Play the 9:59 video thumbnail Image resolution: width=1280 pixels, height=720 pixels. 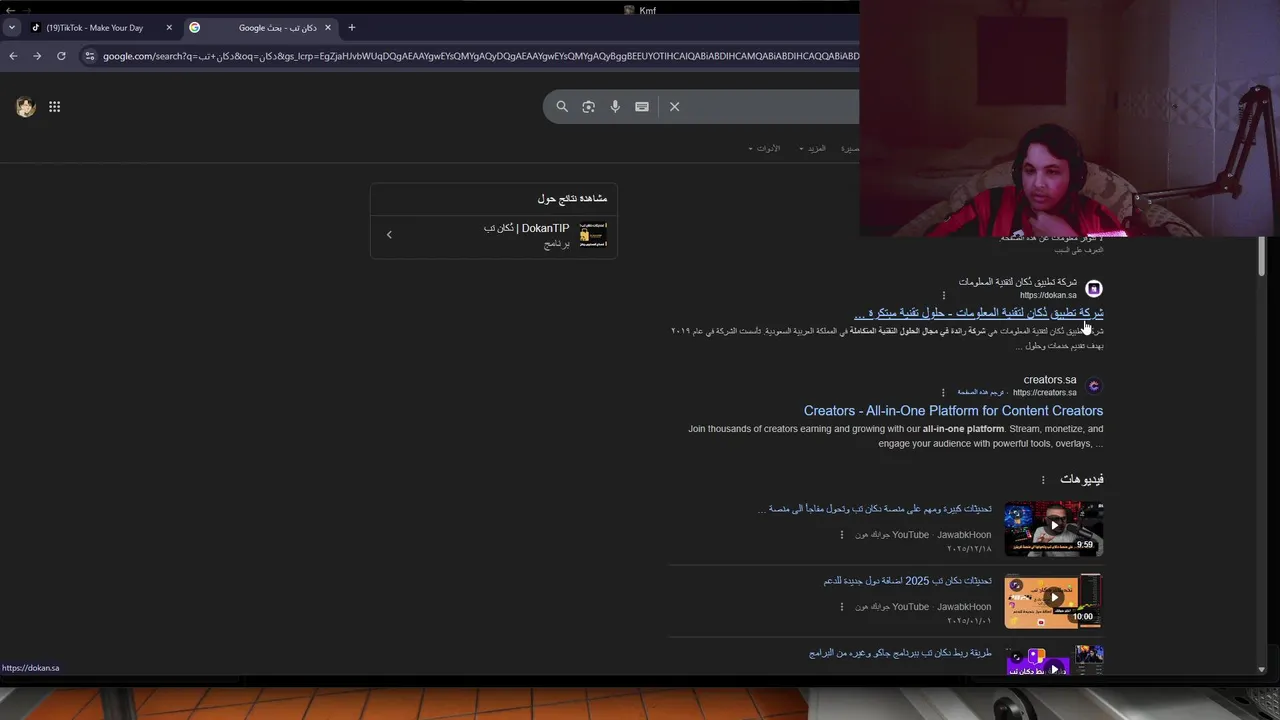(1054, 528)
